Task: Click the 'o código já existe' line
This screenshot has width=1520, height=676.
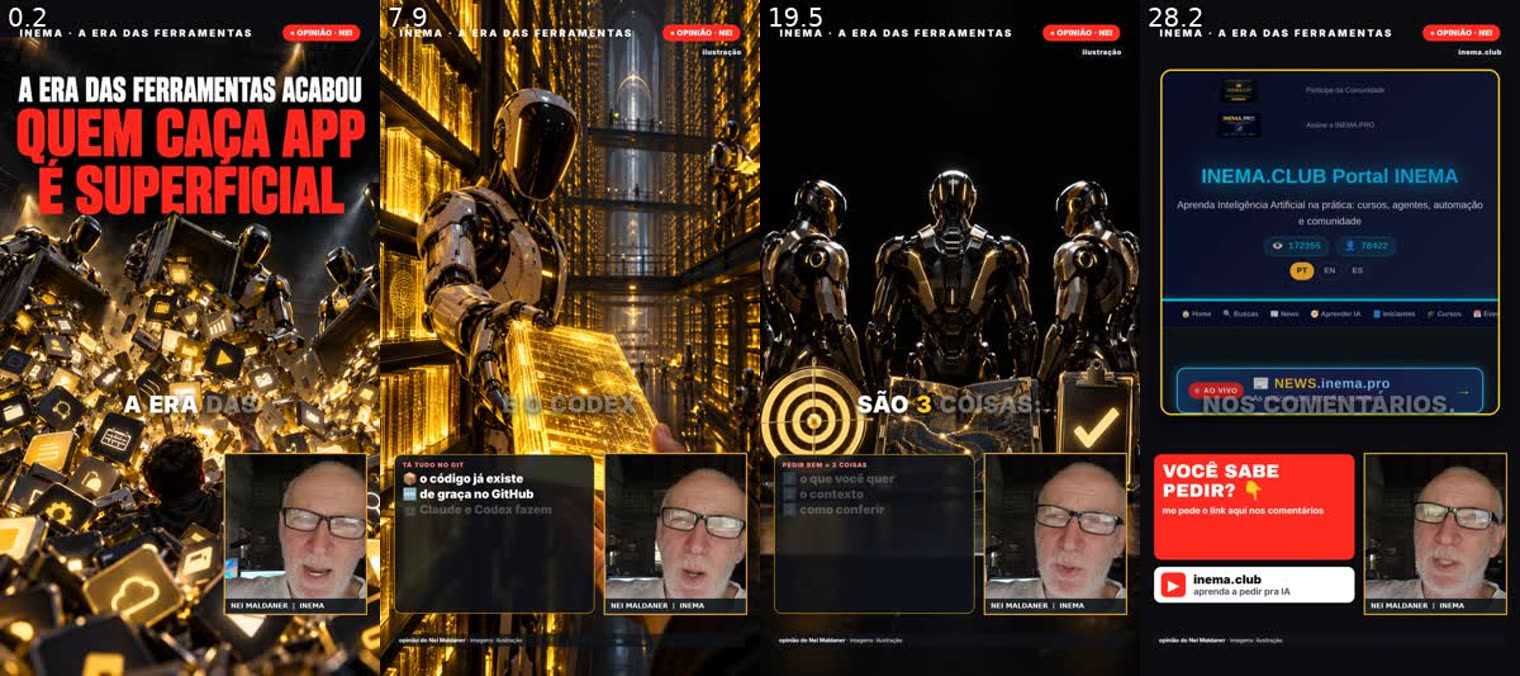Action: pyautogui.click(x=470, y=479)
